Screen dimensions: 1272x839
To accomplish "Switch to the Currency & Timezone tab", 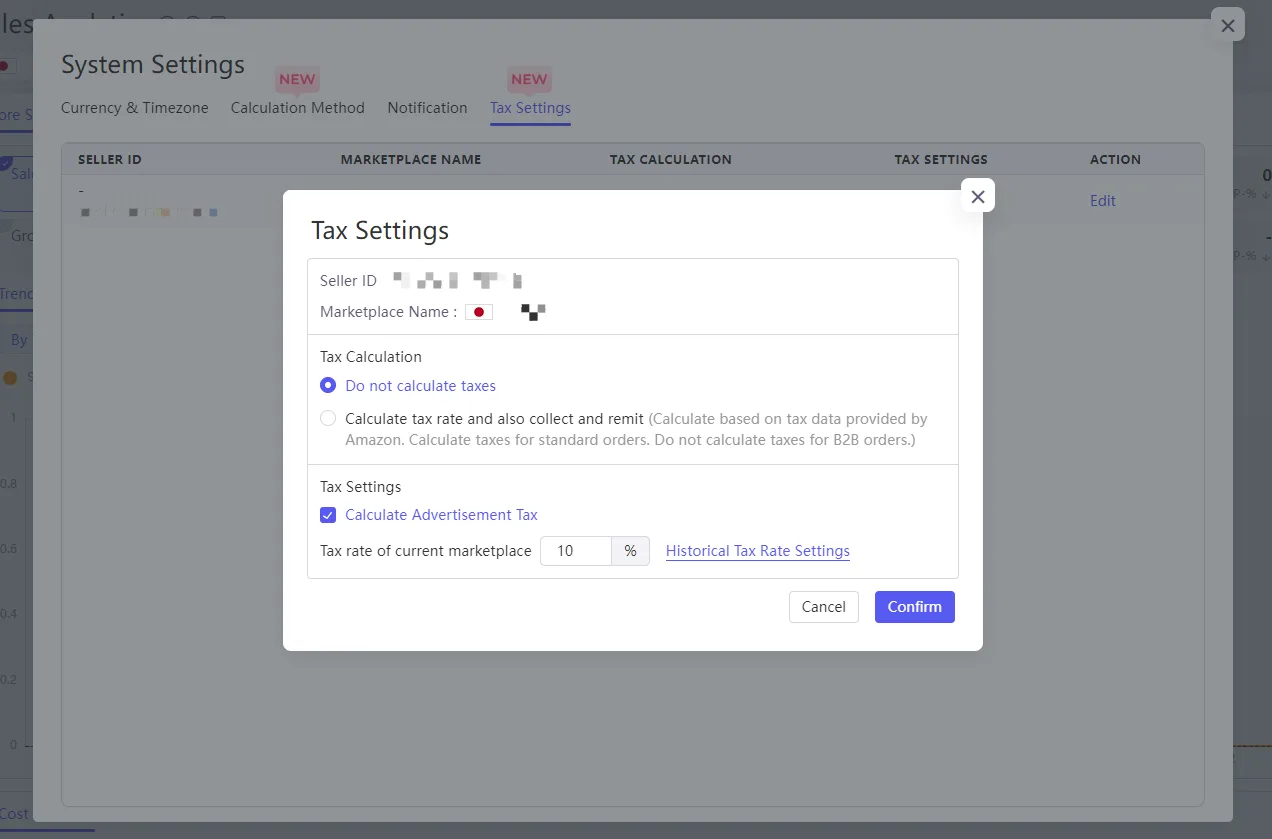I will pos(135,108).
